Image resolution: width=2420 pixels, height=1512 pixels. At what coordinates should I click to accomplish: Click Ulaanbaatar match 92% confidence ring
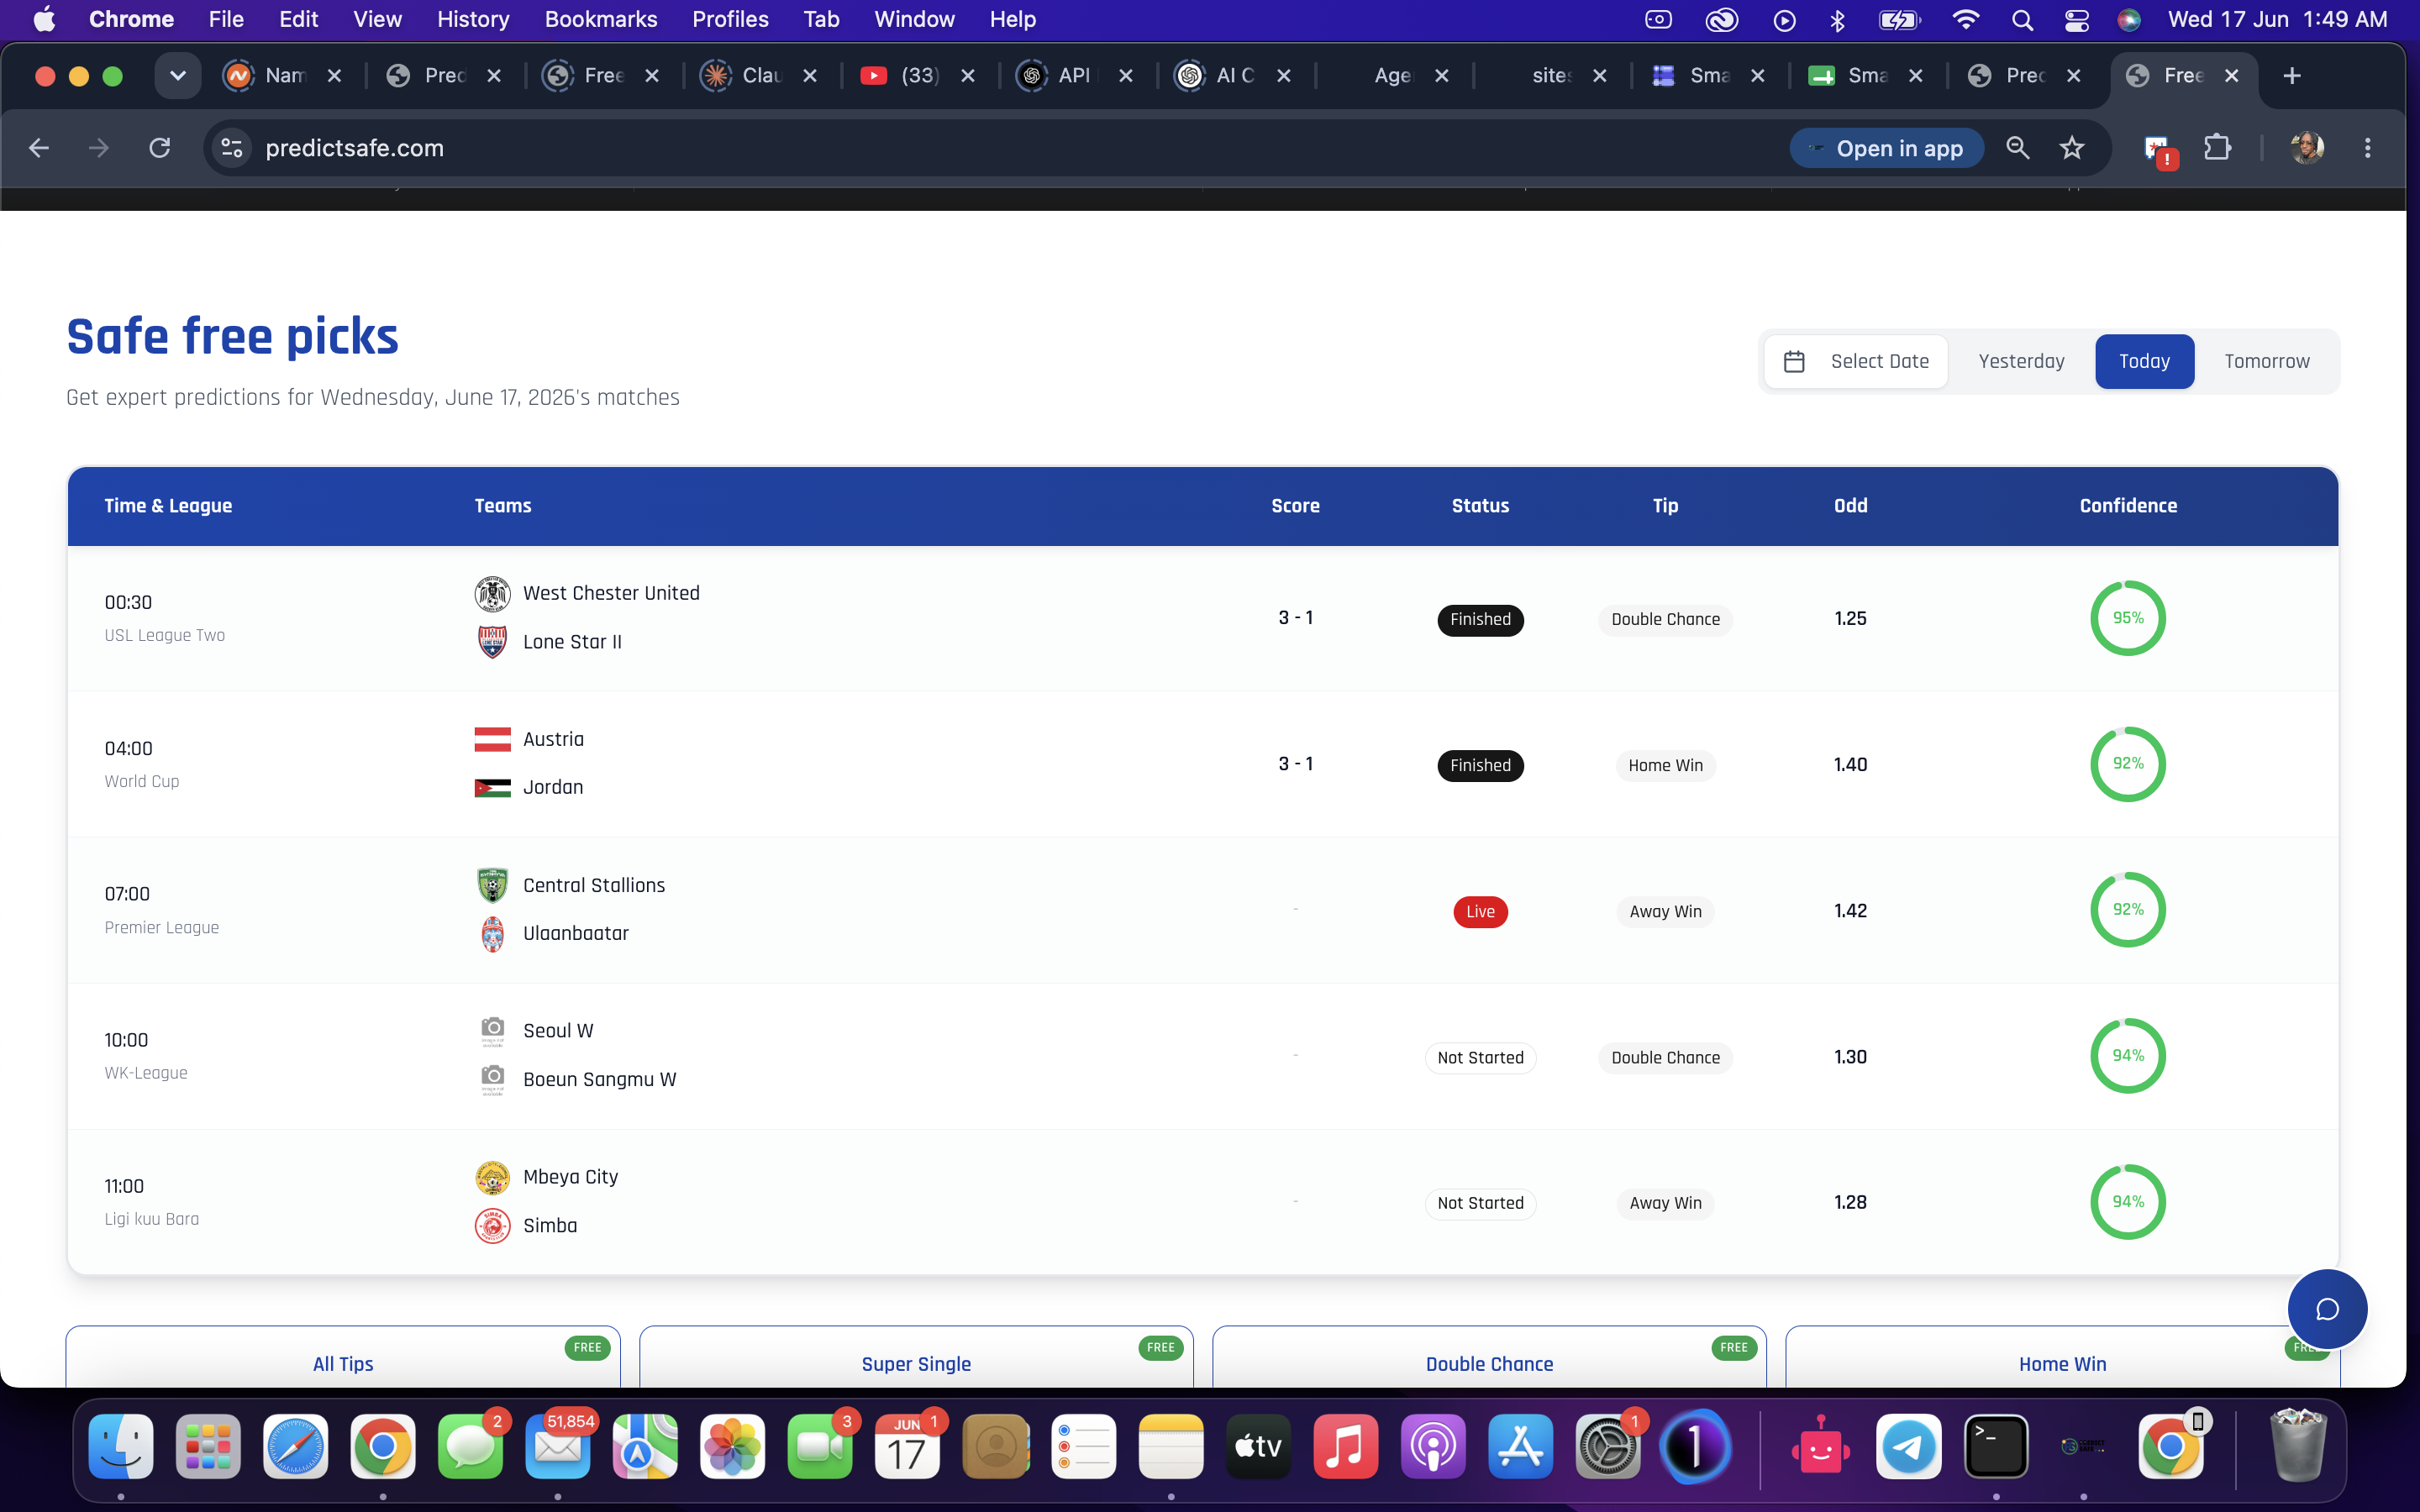(x=2128, y=910)
